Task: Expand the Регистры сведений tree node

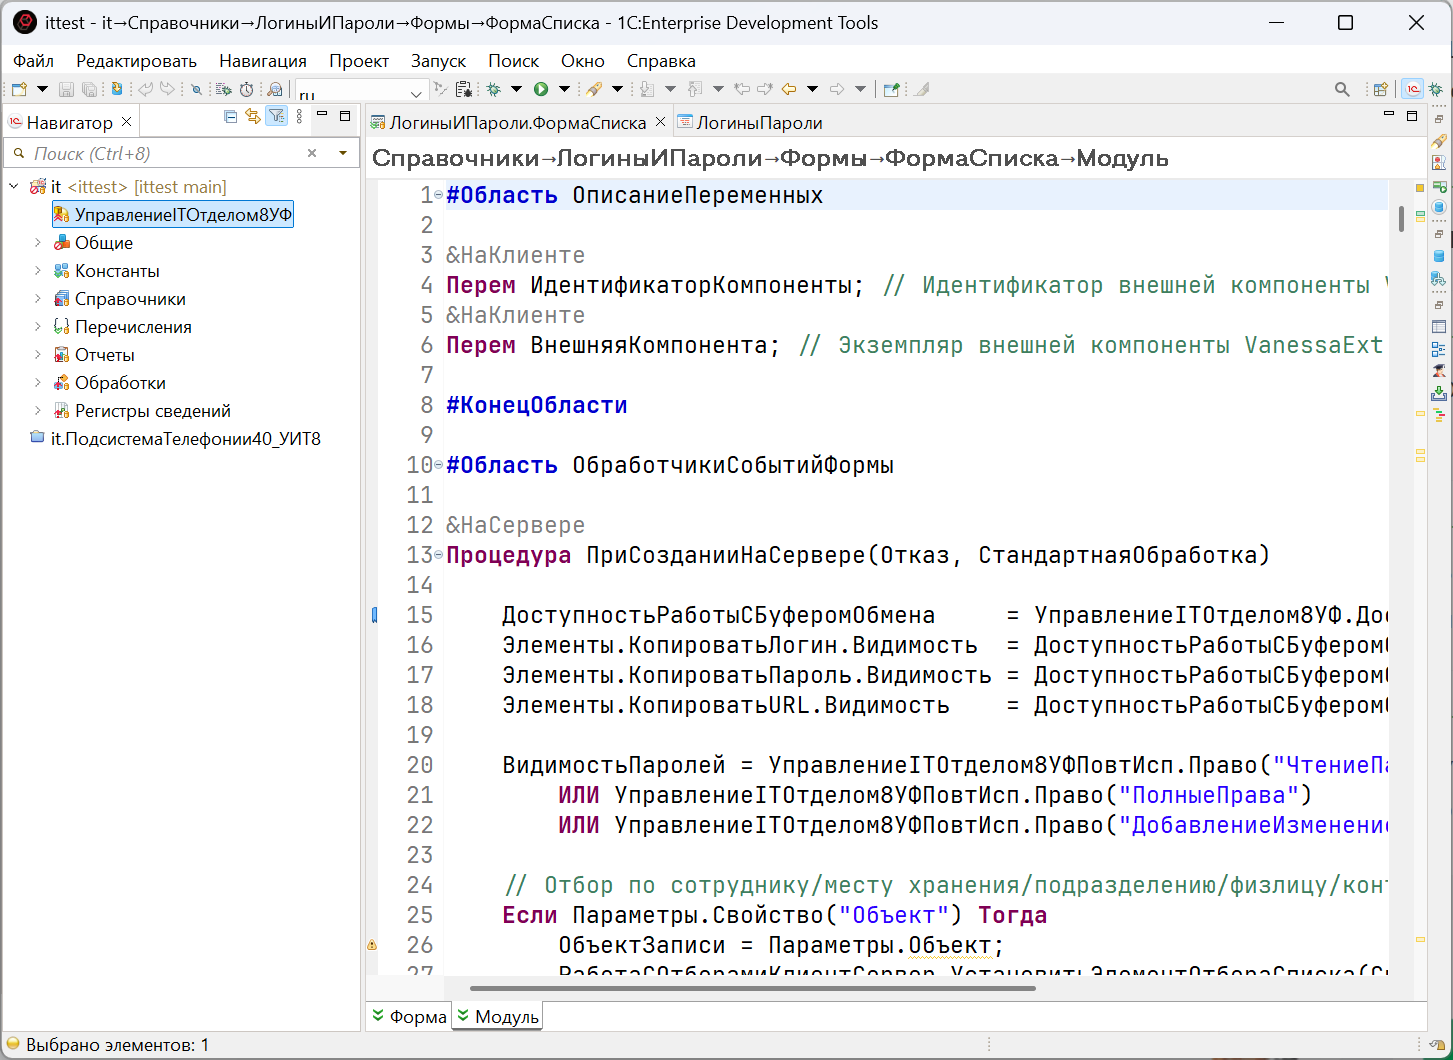Action: [x=38, y=411]
